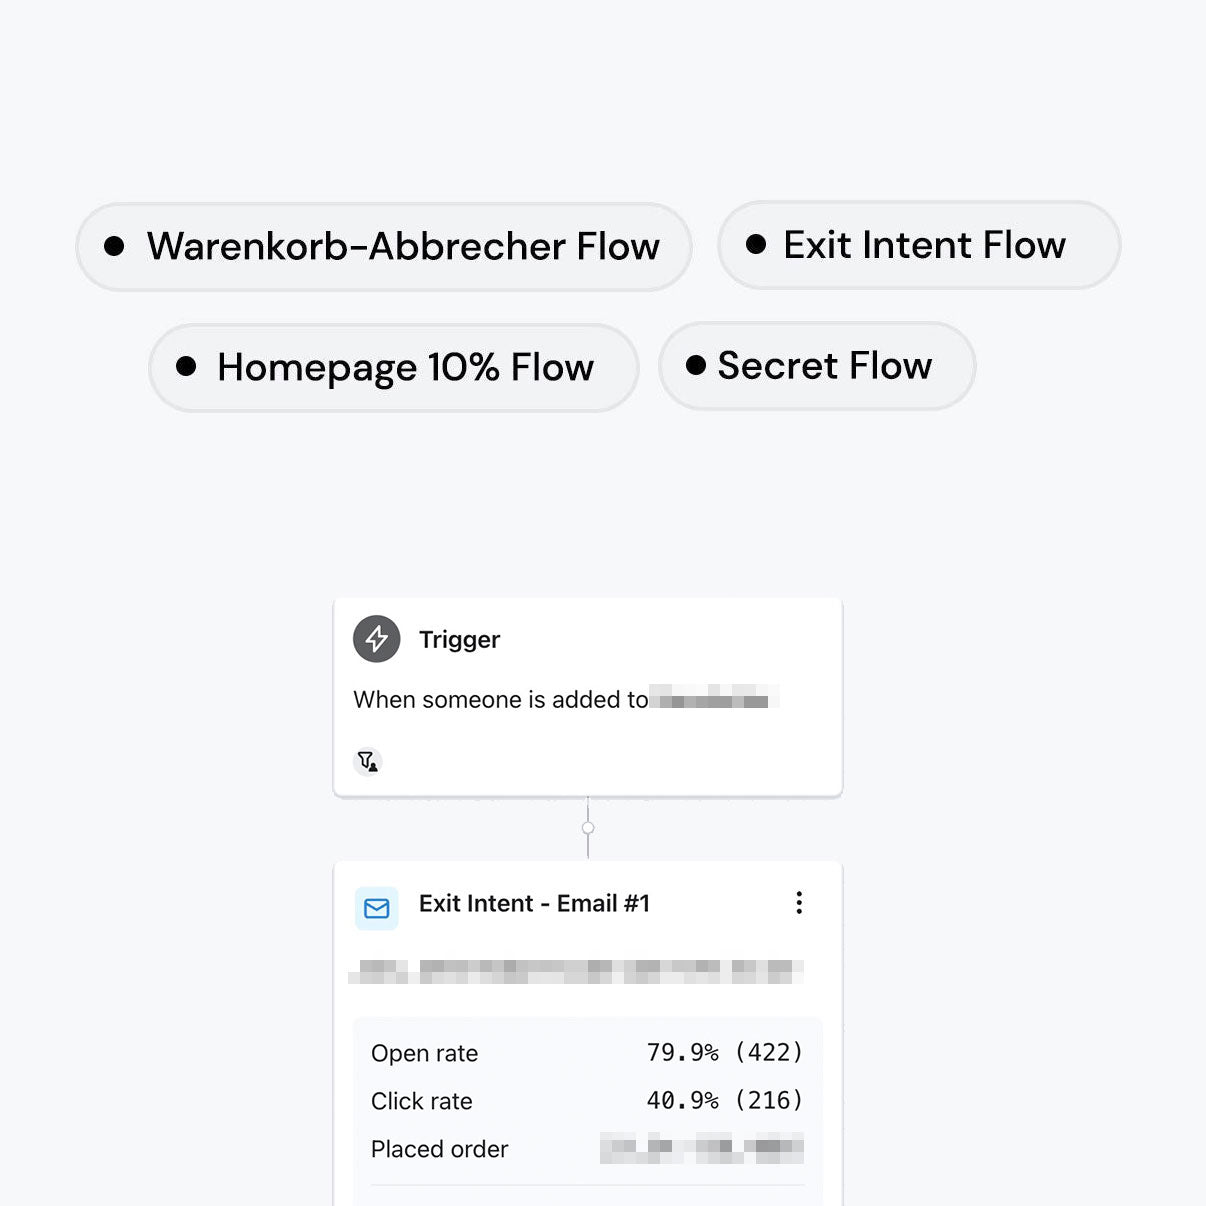The image size is (1206, 1206).
Task: Click the bullet dot of Exit Intent Flow
Action: coord(756,244)
